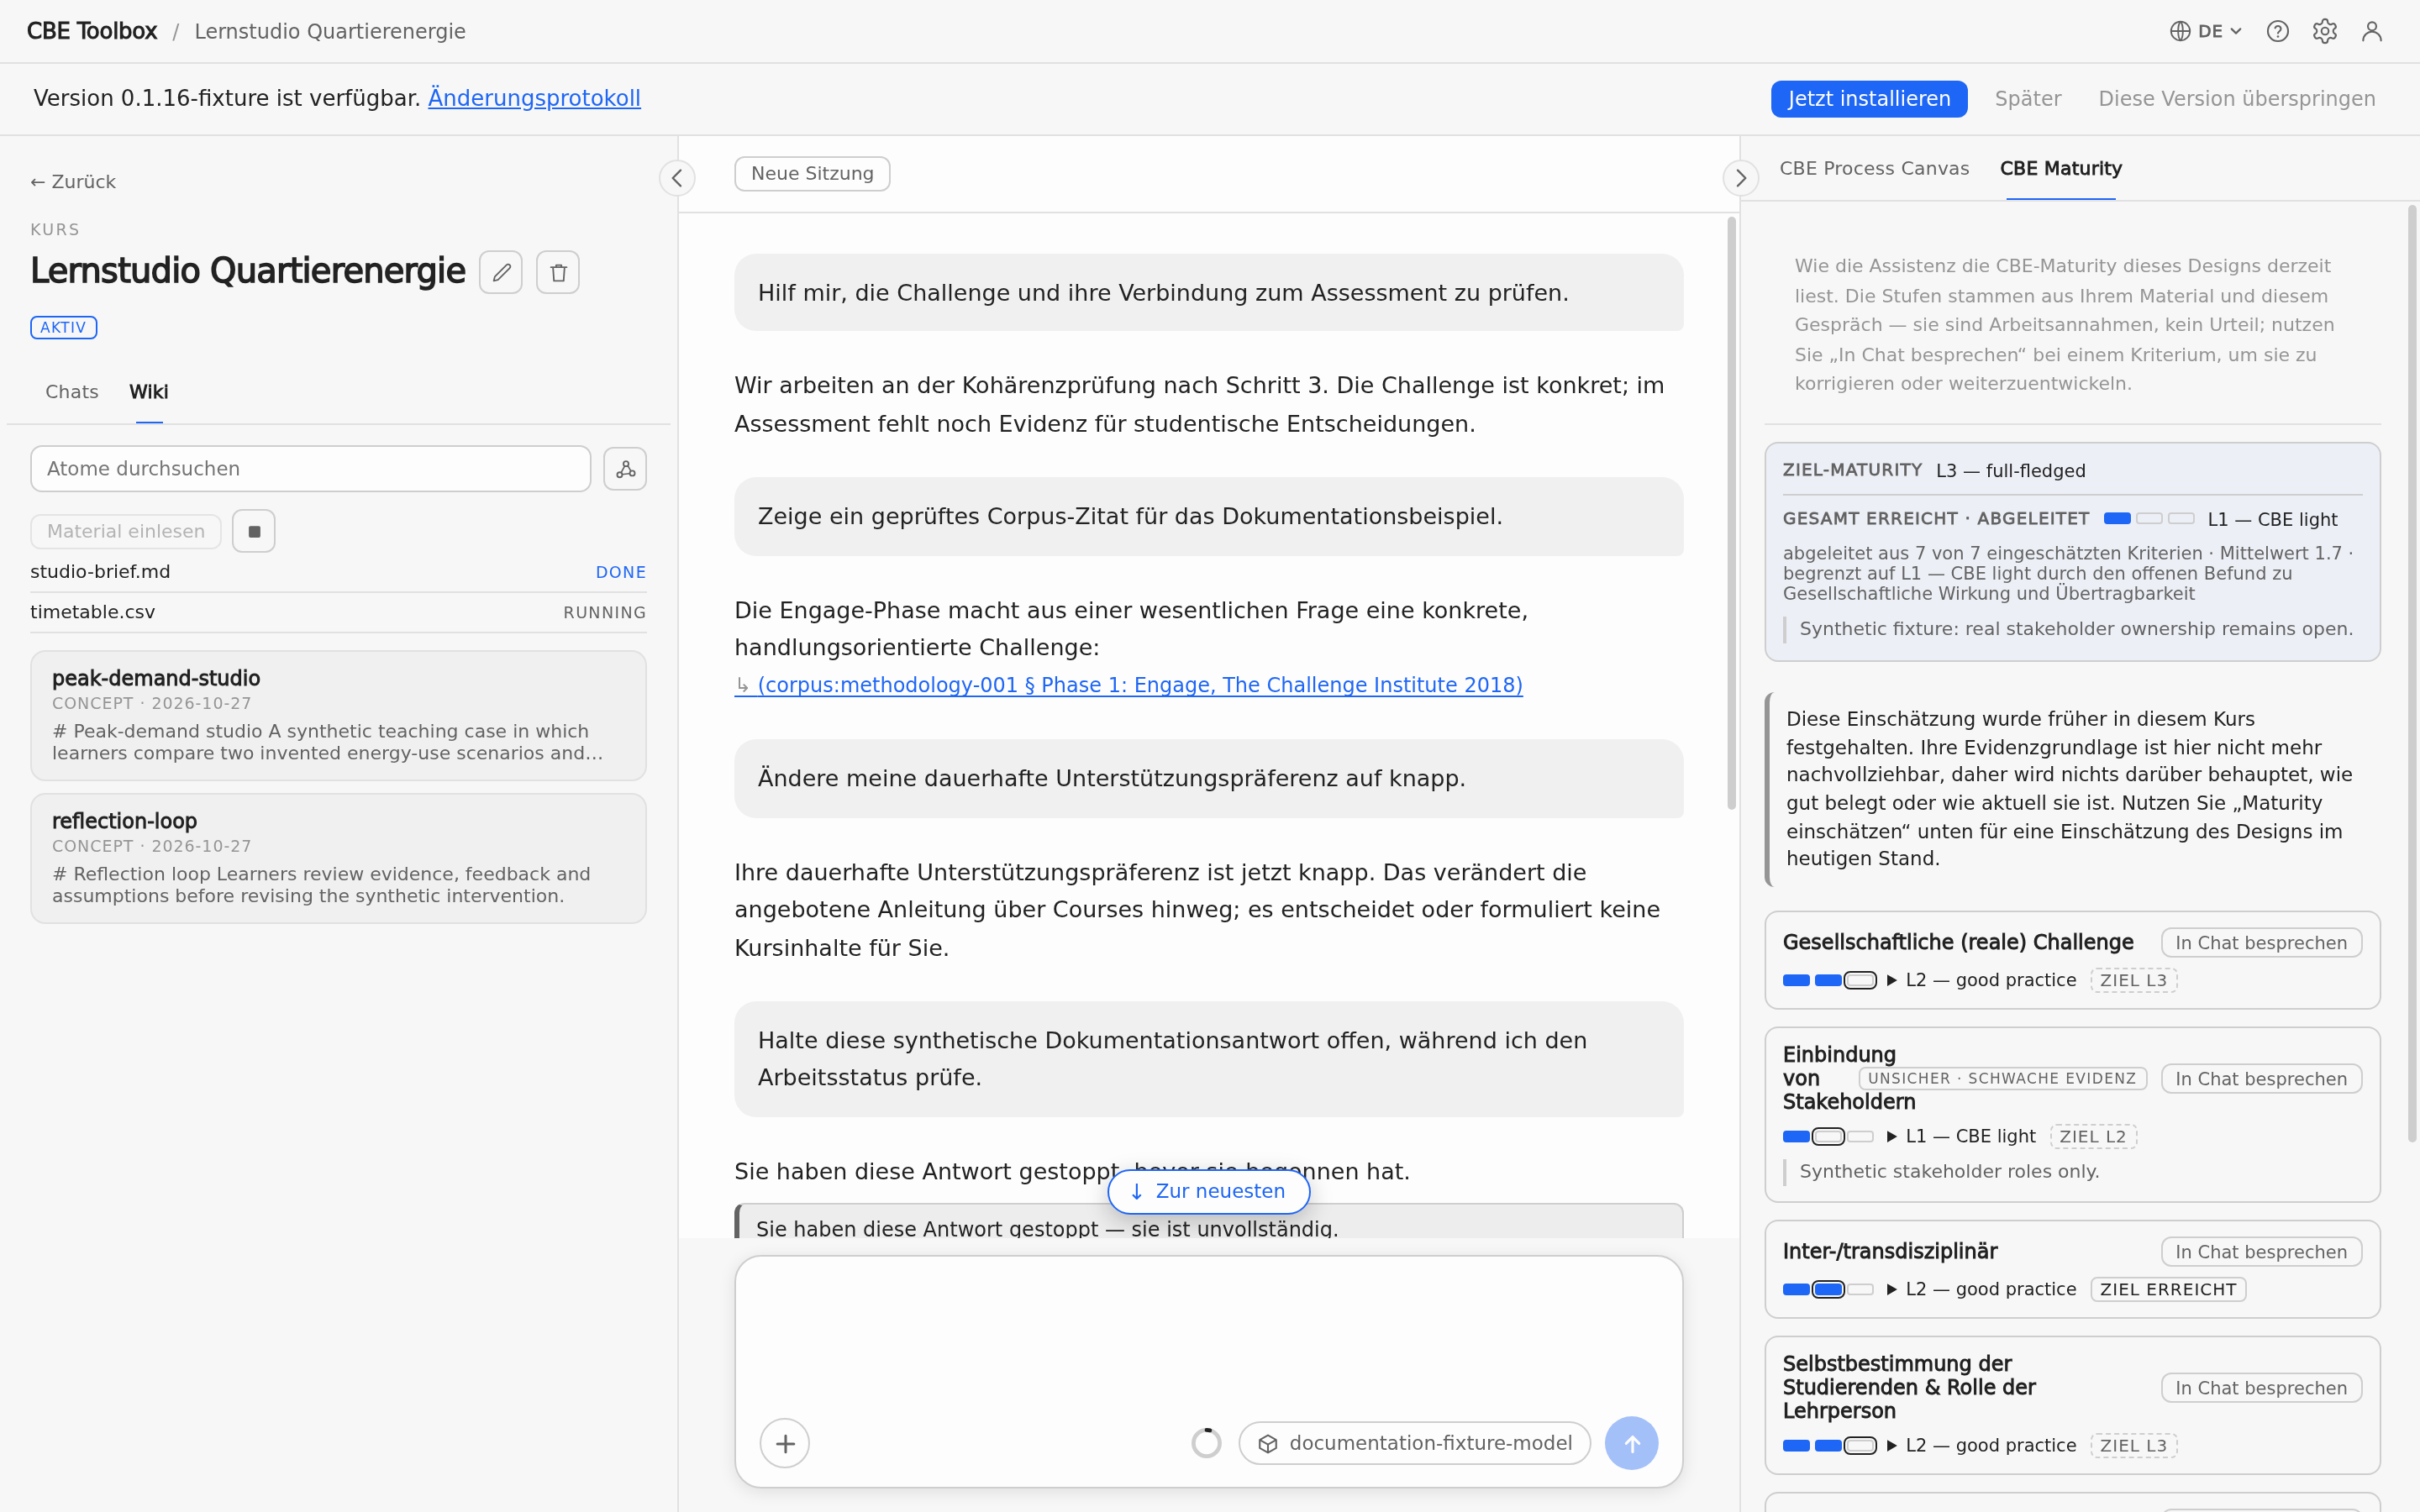2420x1512 pixels.
Task: Expand the Gesellschaftliche Challenge level triangle
Action: point(1892,981)
